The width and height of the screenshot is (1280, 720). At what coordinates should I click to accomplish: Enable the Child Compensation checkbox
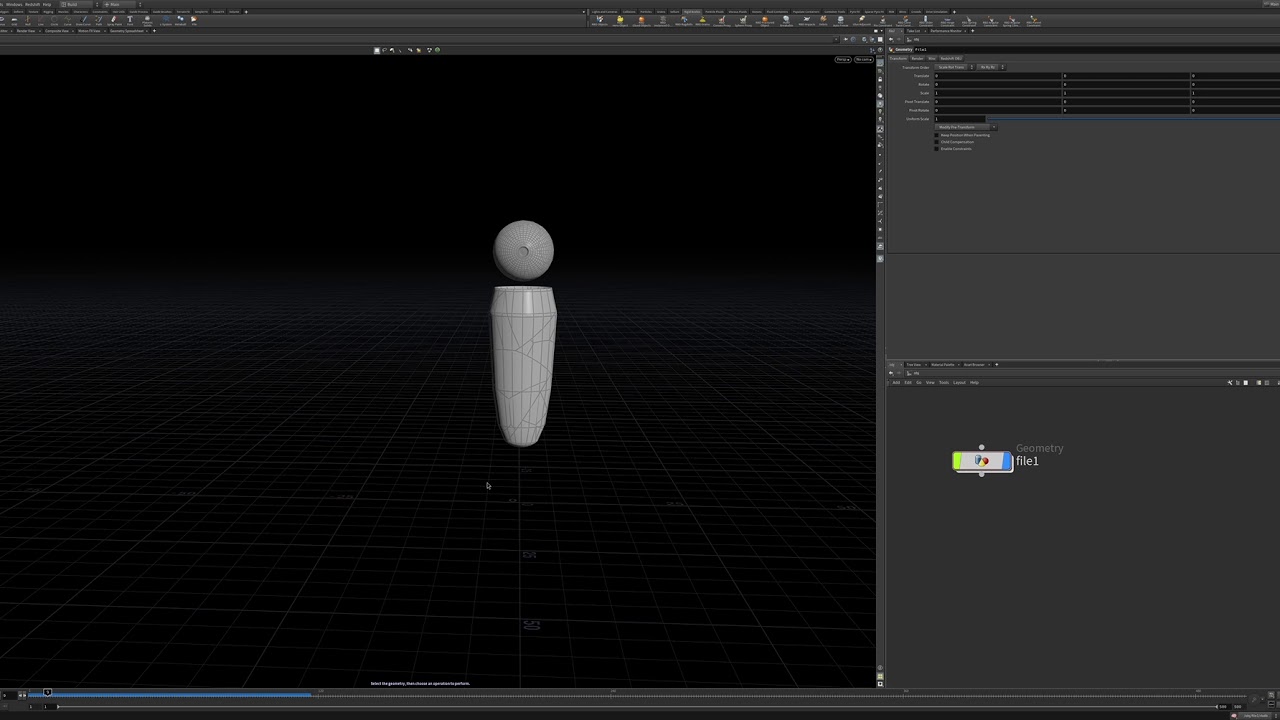pyautogui.click(x=937, y=142)
